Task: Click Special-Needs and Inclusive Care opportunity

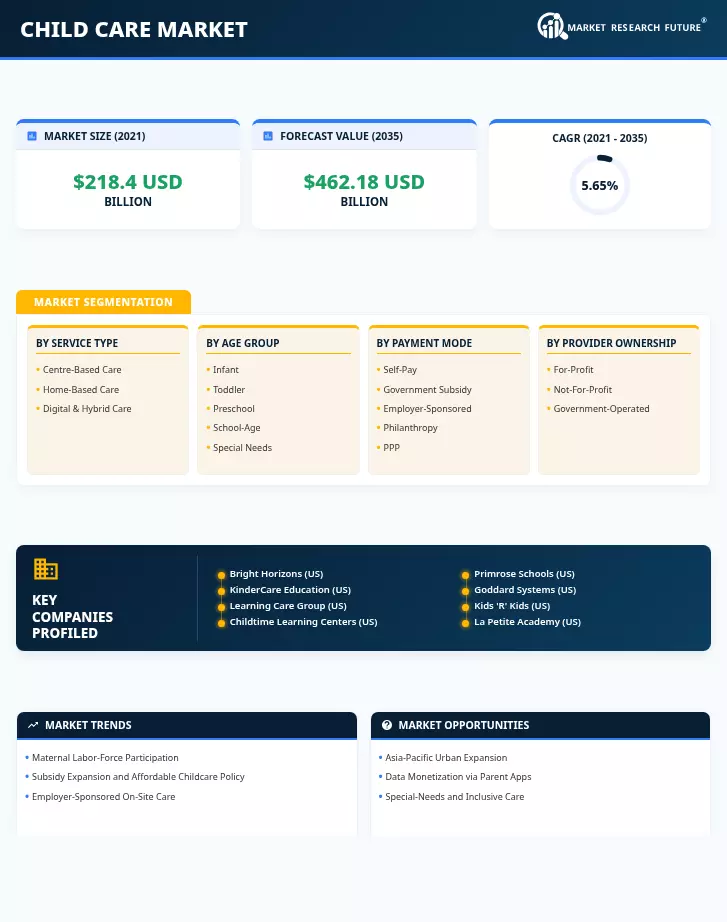Action: pyautogui.click(x=455, y=797)
